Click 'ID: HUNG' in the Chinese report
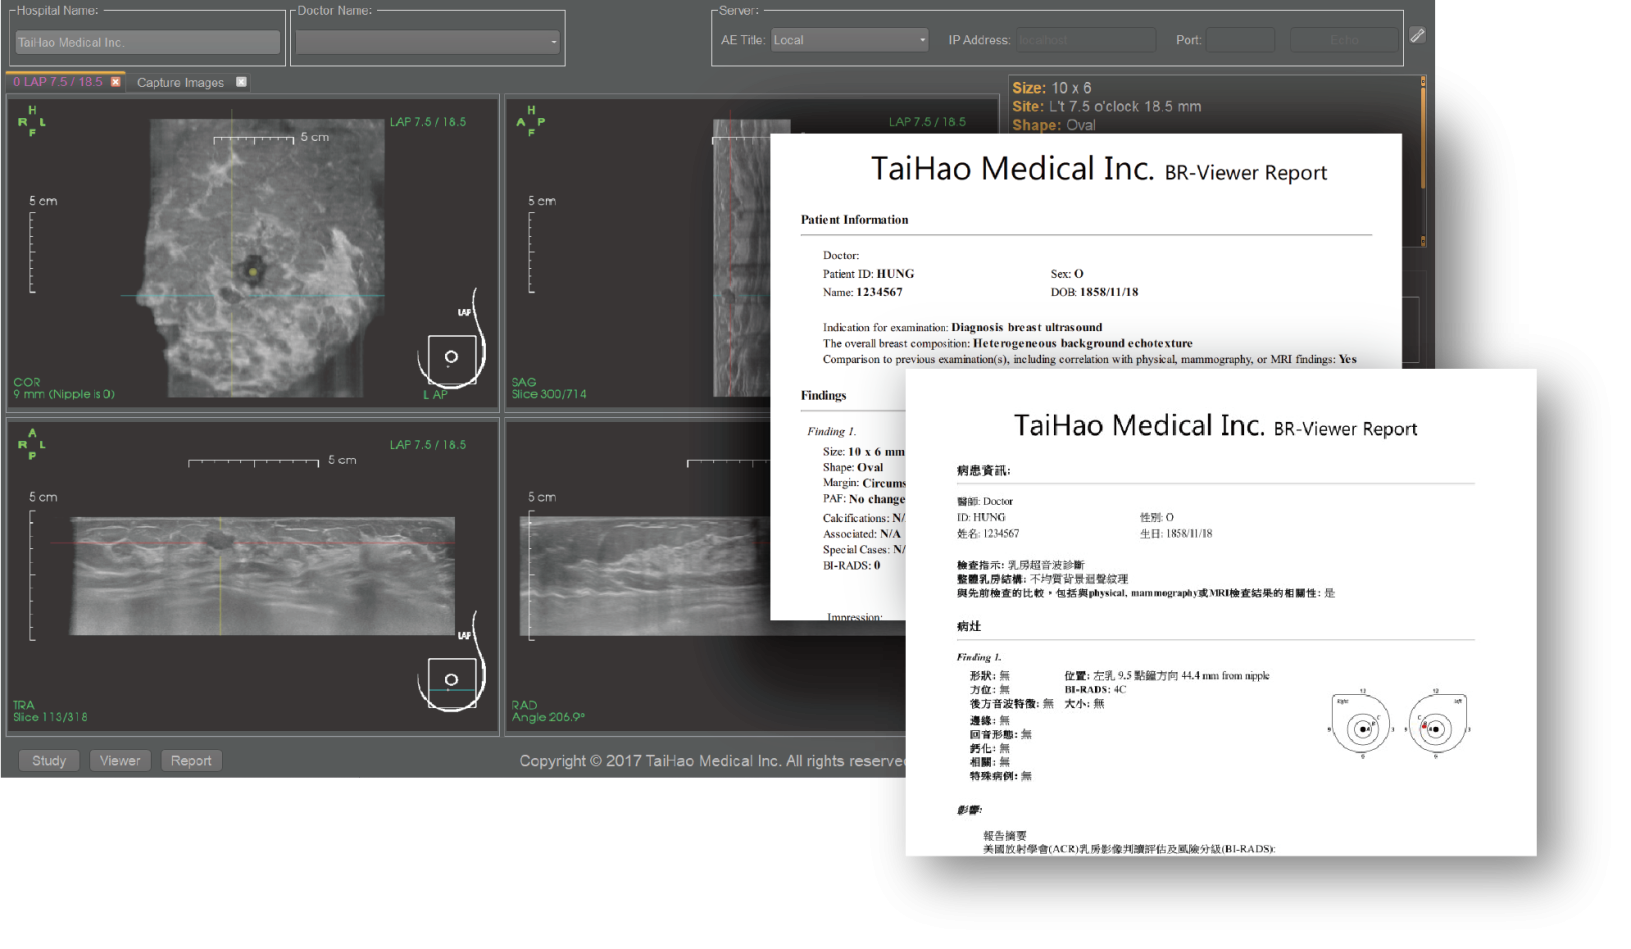Screen dimensions: 1631x949 coord(980,518)
